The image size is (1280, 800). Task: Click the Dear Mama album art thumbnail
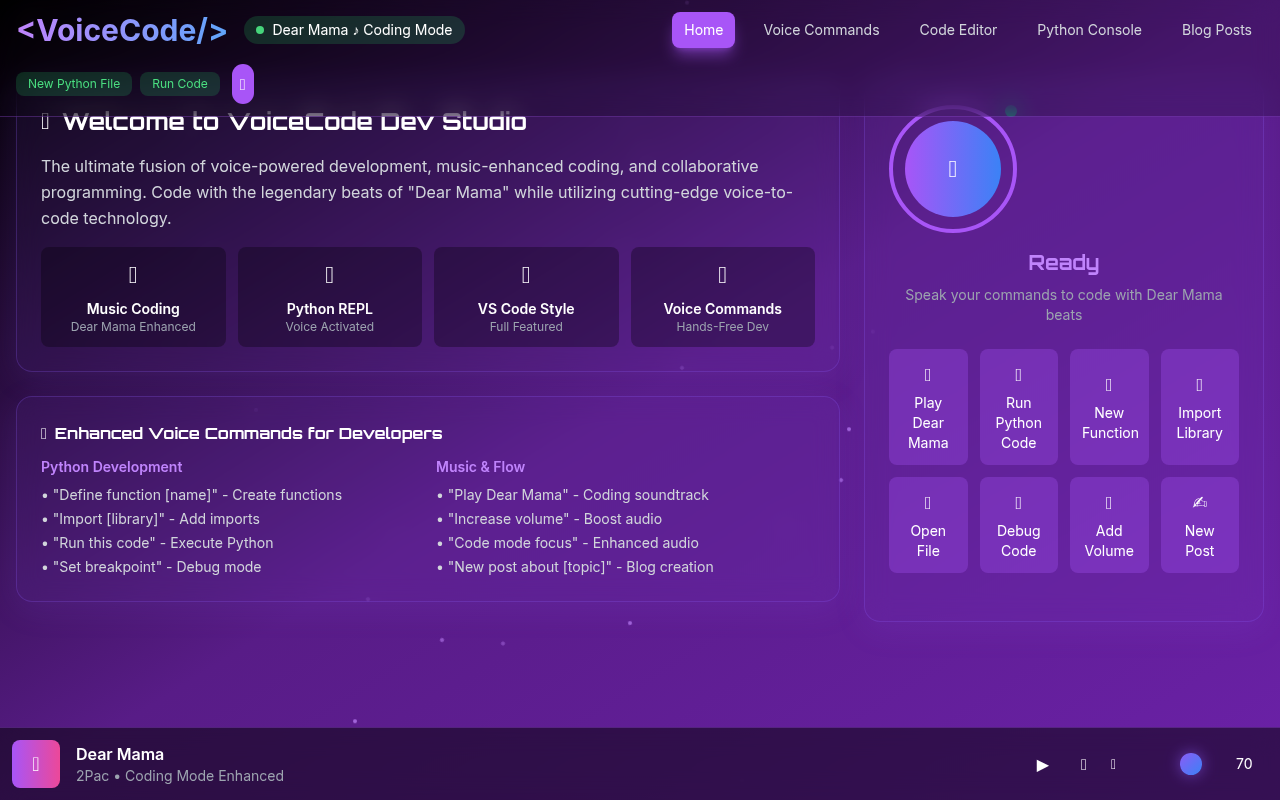coord(36,764)
